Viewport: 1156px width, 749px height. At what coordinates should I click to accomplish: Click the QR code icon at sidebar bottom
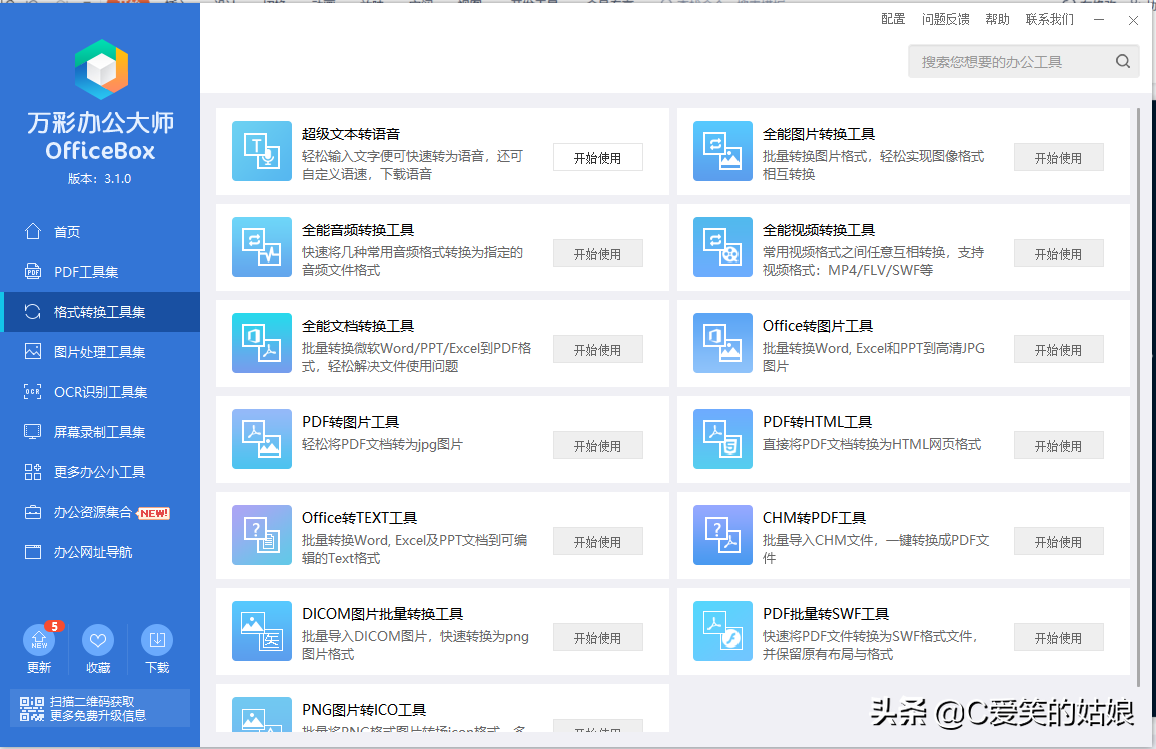pyautogui.click(x=32, y=708)
